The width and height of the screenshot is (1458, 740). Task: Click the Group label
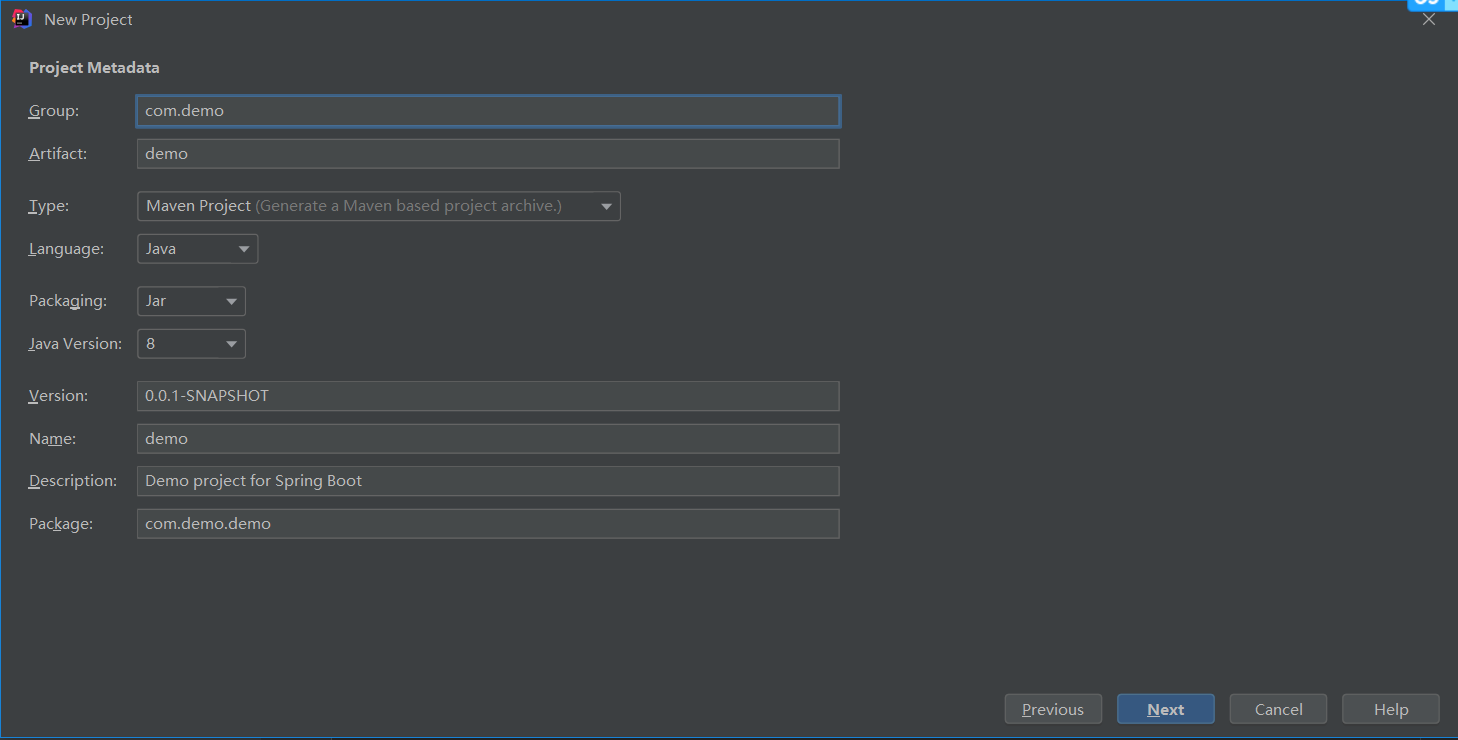54,111
